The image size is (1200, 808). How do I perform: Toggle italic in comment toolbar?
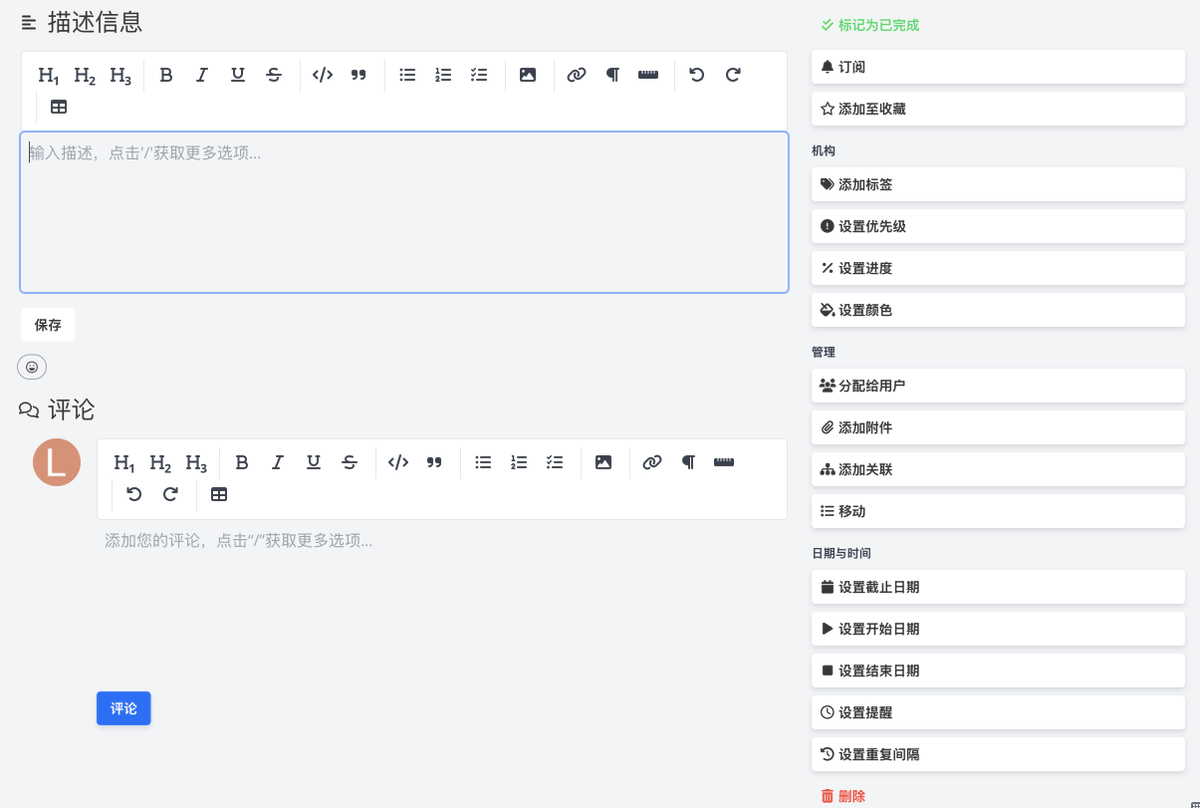click(277, 463)
